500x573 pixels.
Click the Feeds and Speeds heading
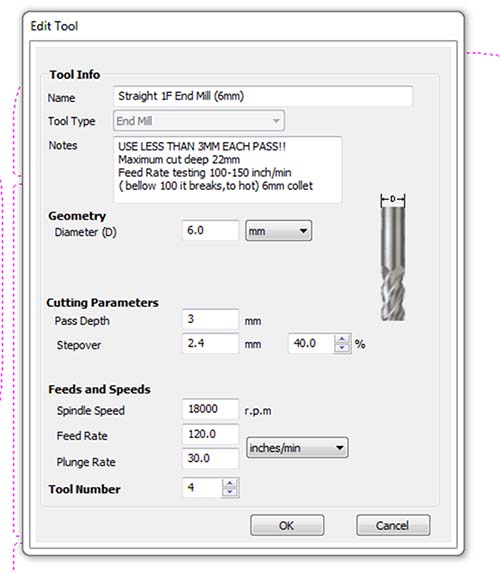pyautogui.click(x=99, y=389)
